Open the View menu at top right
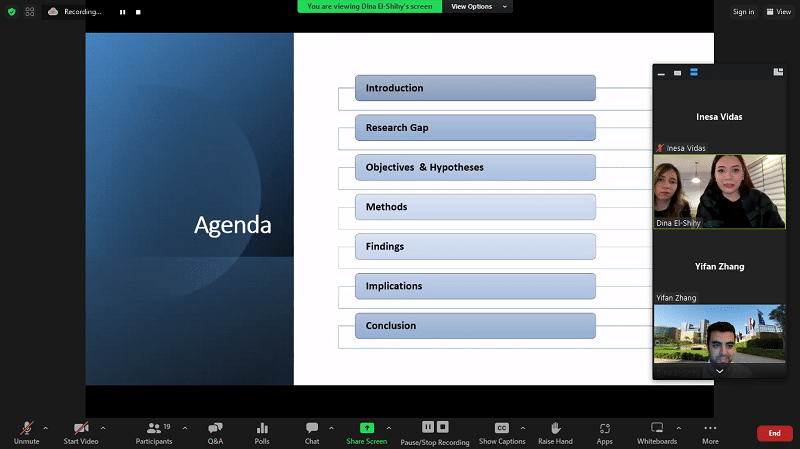Screen dimensions: 800x449 778,12
